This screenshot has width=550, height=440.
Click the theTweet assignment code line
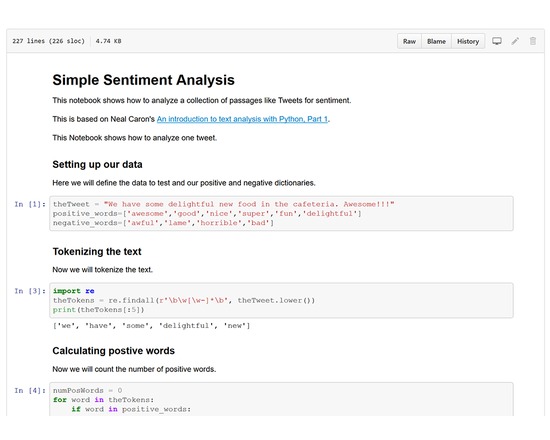pos(223,204)
